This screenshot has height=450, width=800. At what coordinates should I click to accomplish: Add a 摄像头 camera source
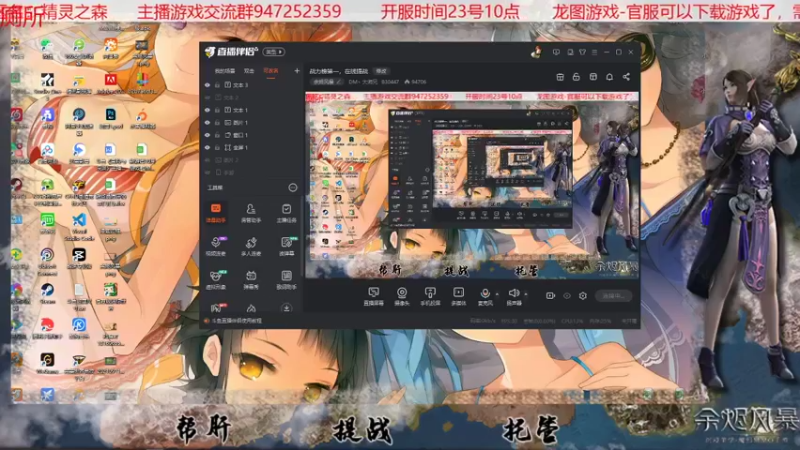(402, 296)
